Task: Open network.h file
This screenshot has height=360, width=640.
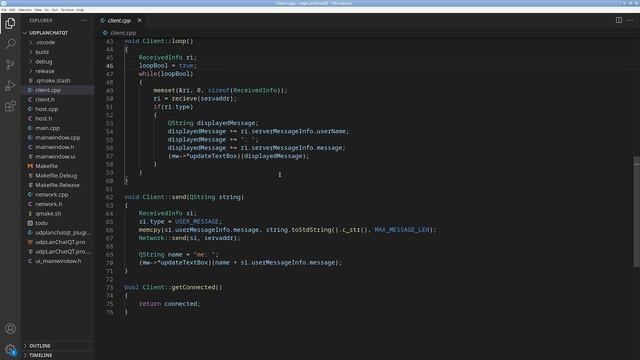Action: click(x=58, y=204)
